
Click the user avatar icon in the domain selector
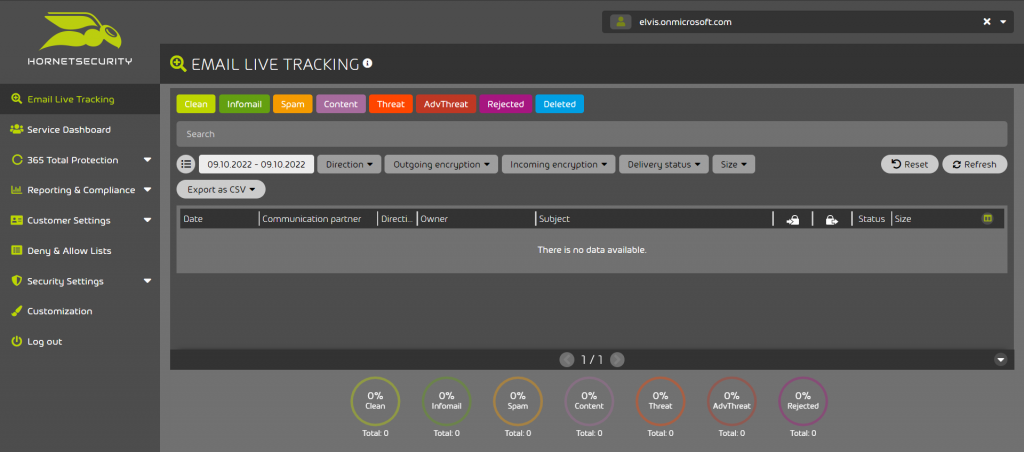pos(620,22)
